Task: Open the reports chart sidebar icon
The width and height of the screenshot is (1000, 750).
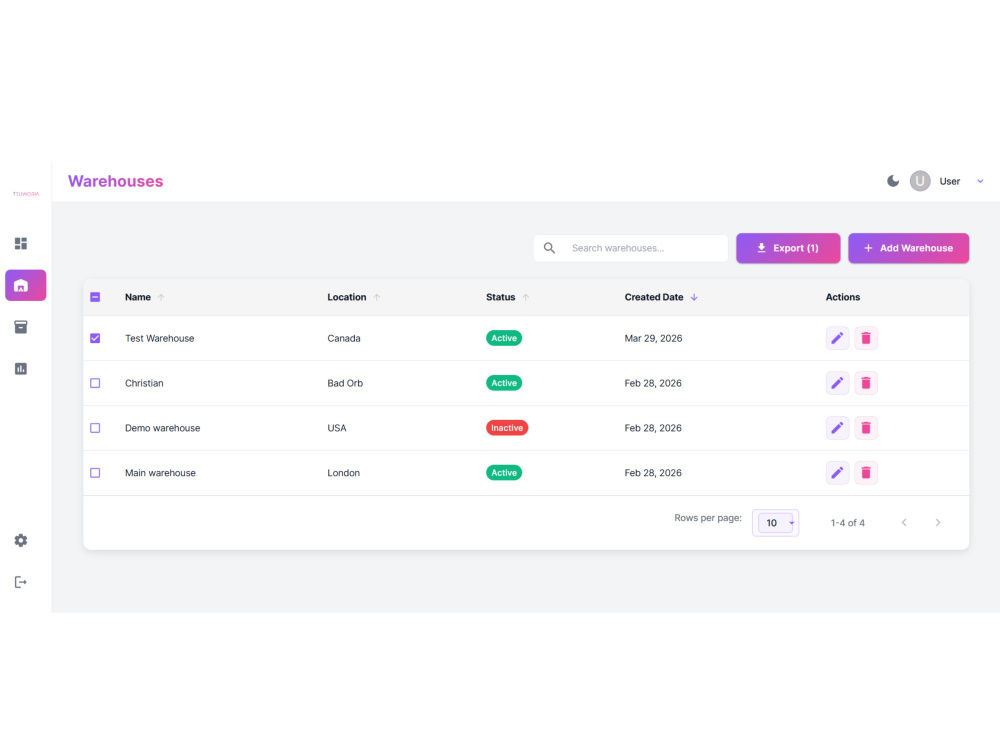Action: coord(21,369)
